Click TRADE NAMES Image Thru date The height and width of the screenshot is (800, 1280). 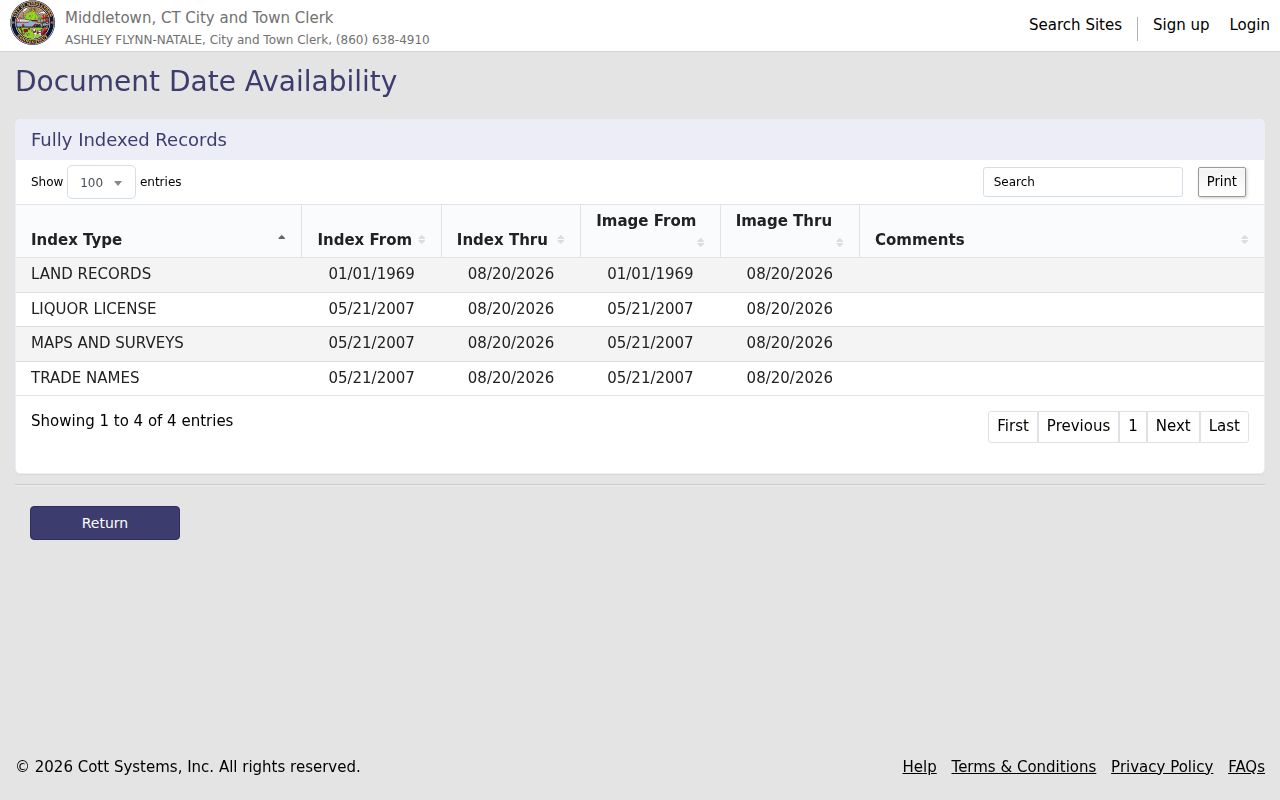[790, 378]
